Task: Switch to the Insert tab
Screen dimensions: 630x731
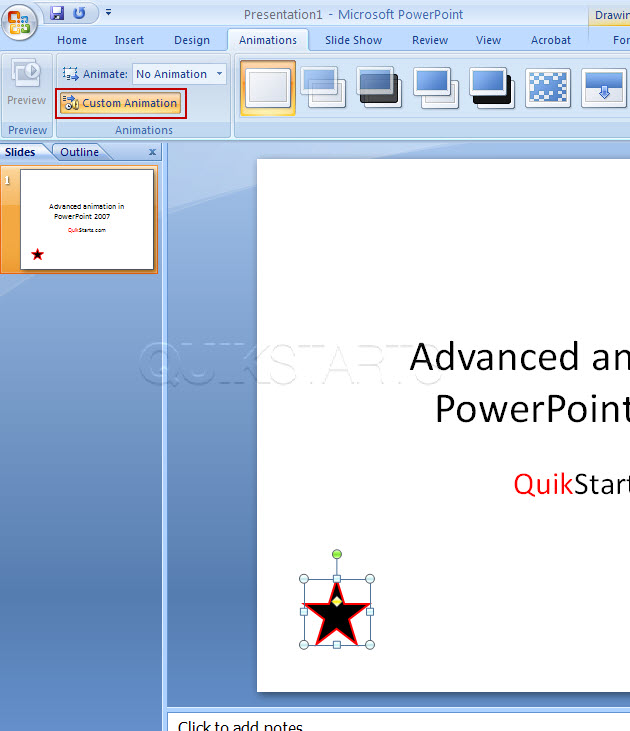Action: point(129,40)
